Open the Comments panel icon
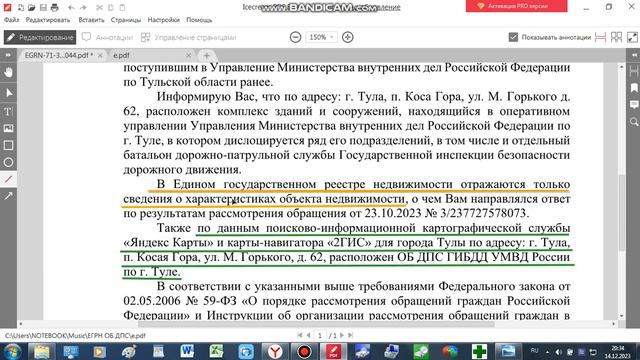The width and height of the screenshot is (640, 360). [634, 104]
